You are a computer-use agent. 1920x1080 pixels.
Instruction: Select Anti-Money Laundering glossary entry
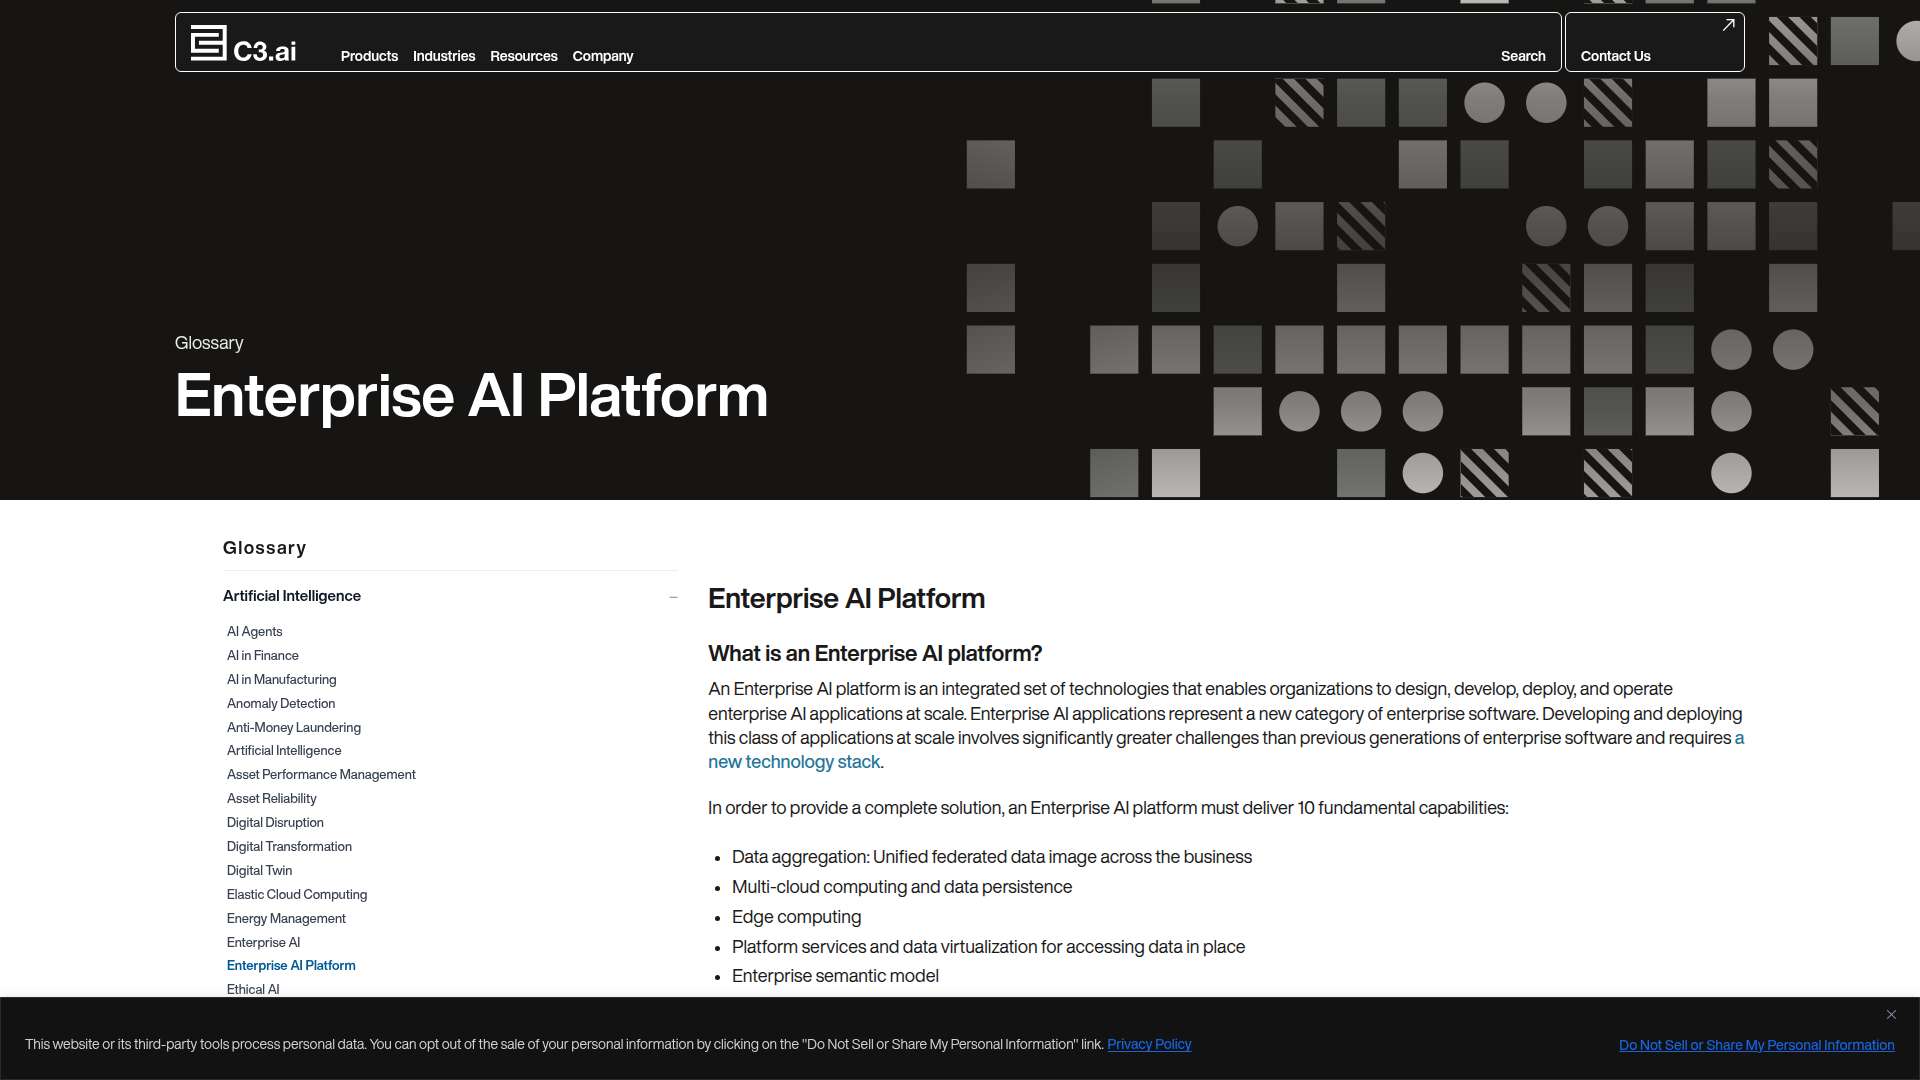point(294,727)
